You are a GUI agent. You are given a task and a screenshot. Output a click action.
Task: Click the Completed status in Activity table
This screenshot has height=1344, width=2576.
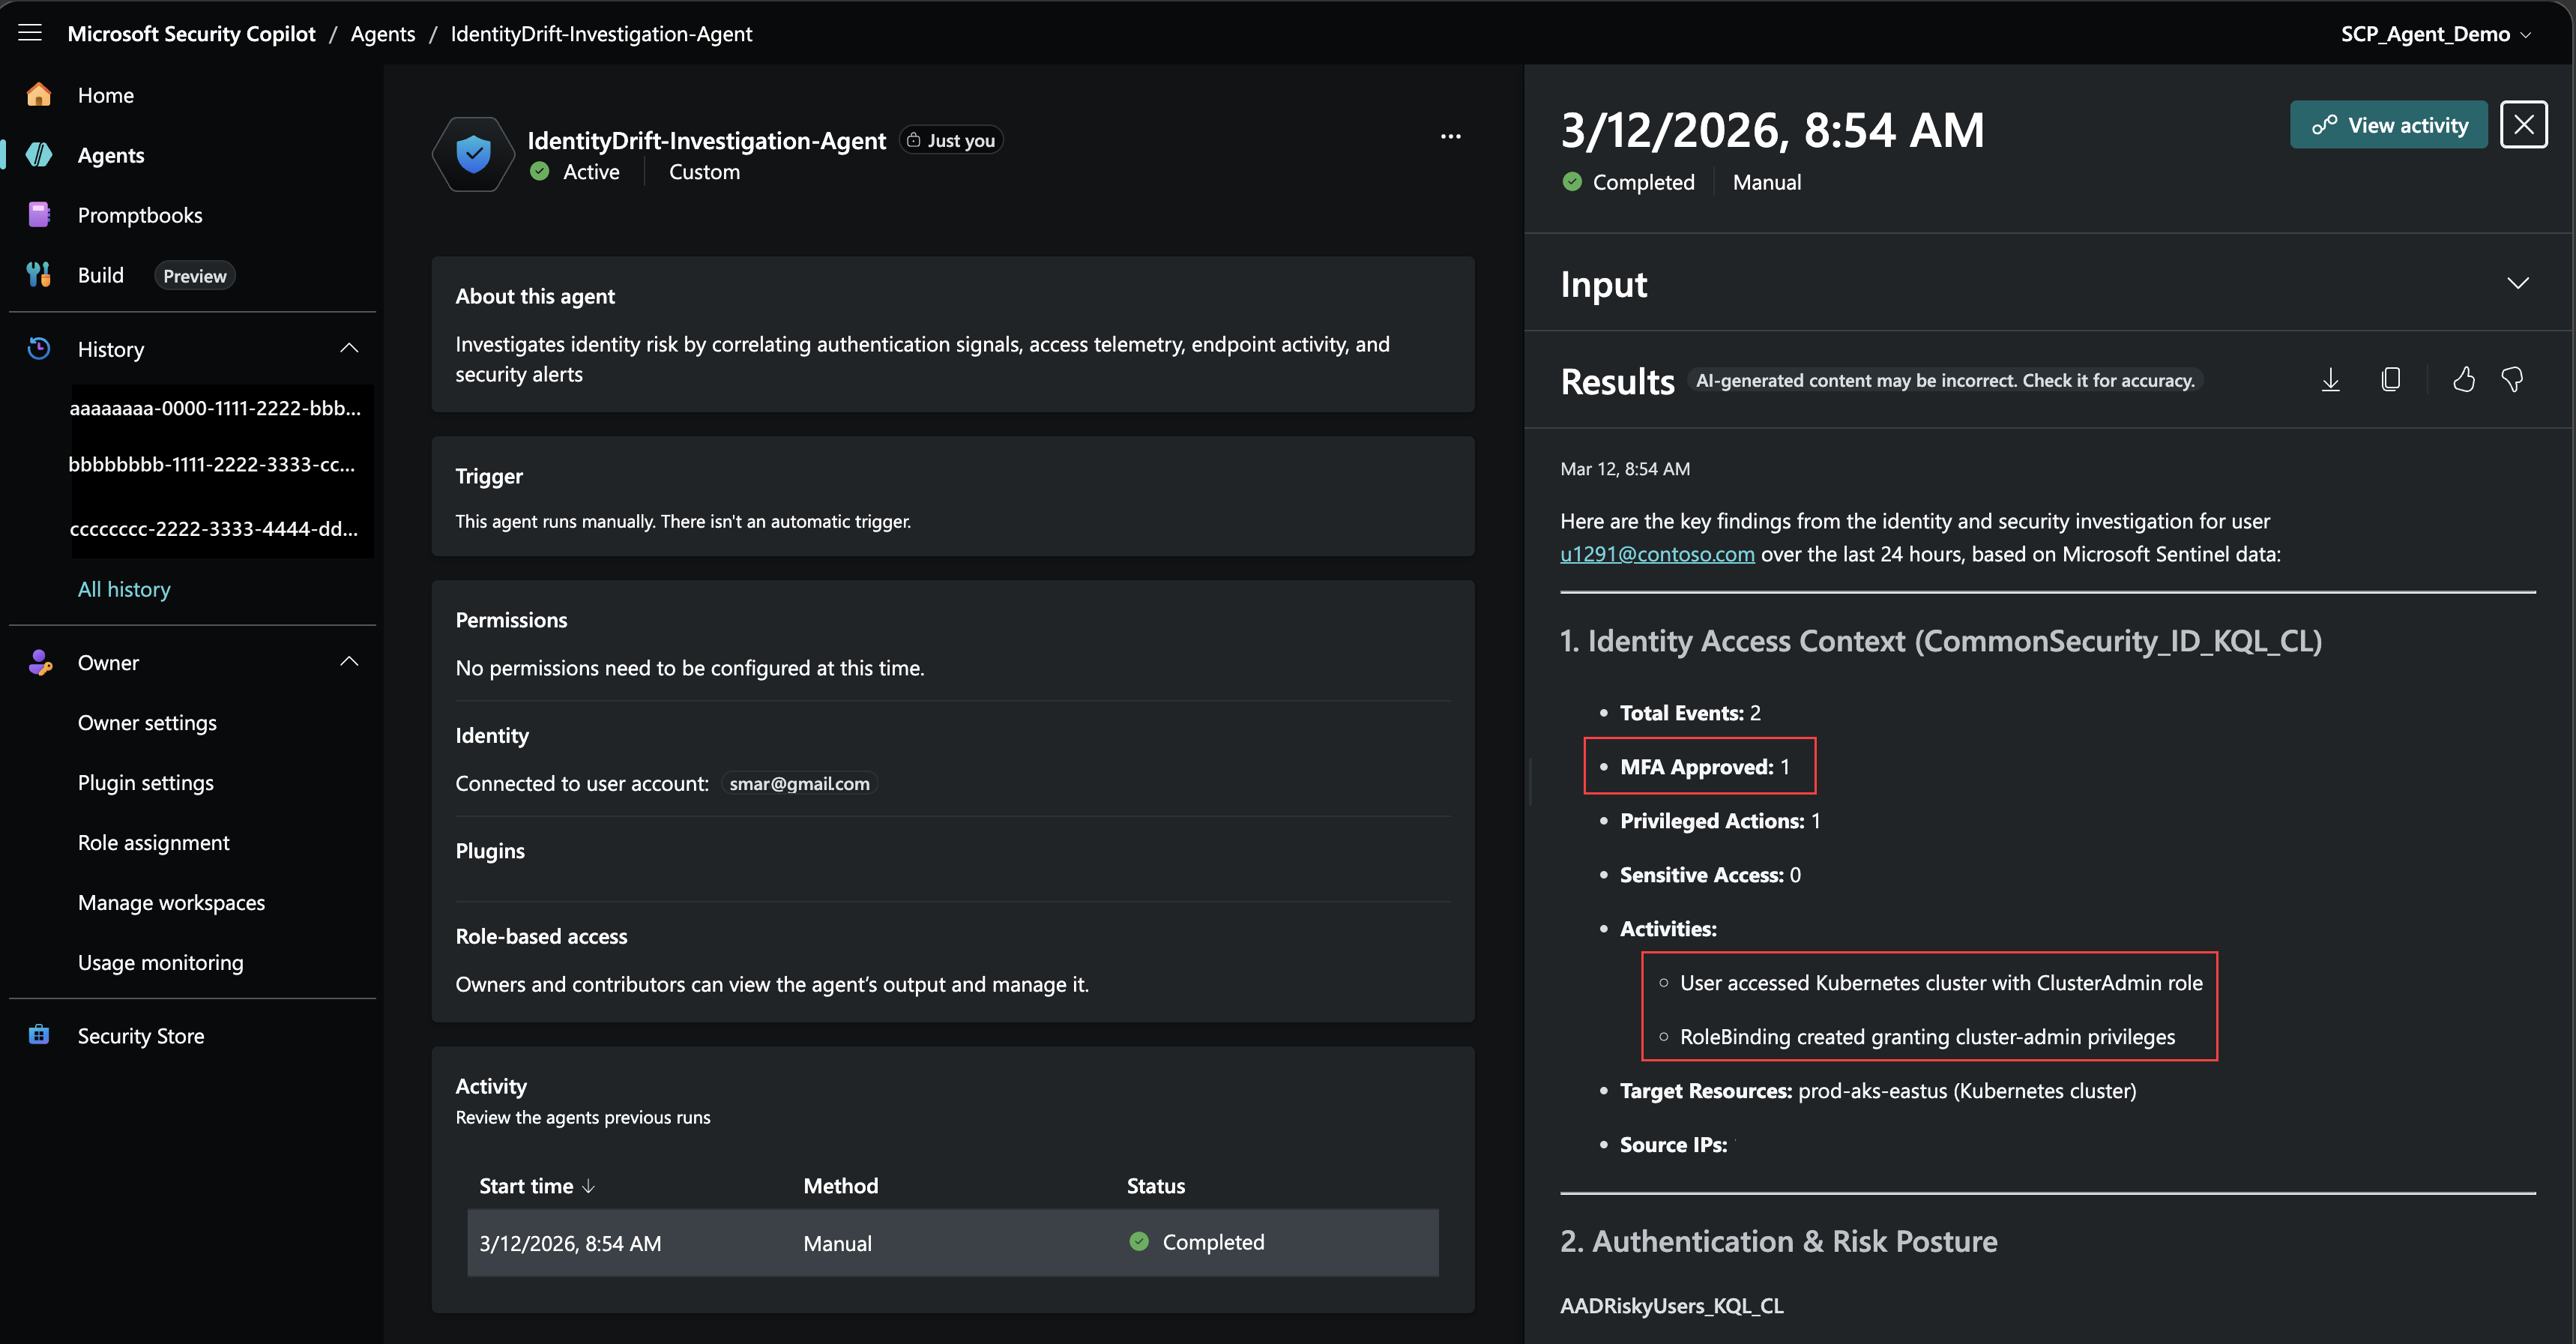1197,1242
